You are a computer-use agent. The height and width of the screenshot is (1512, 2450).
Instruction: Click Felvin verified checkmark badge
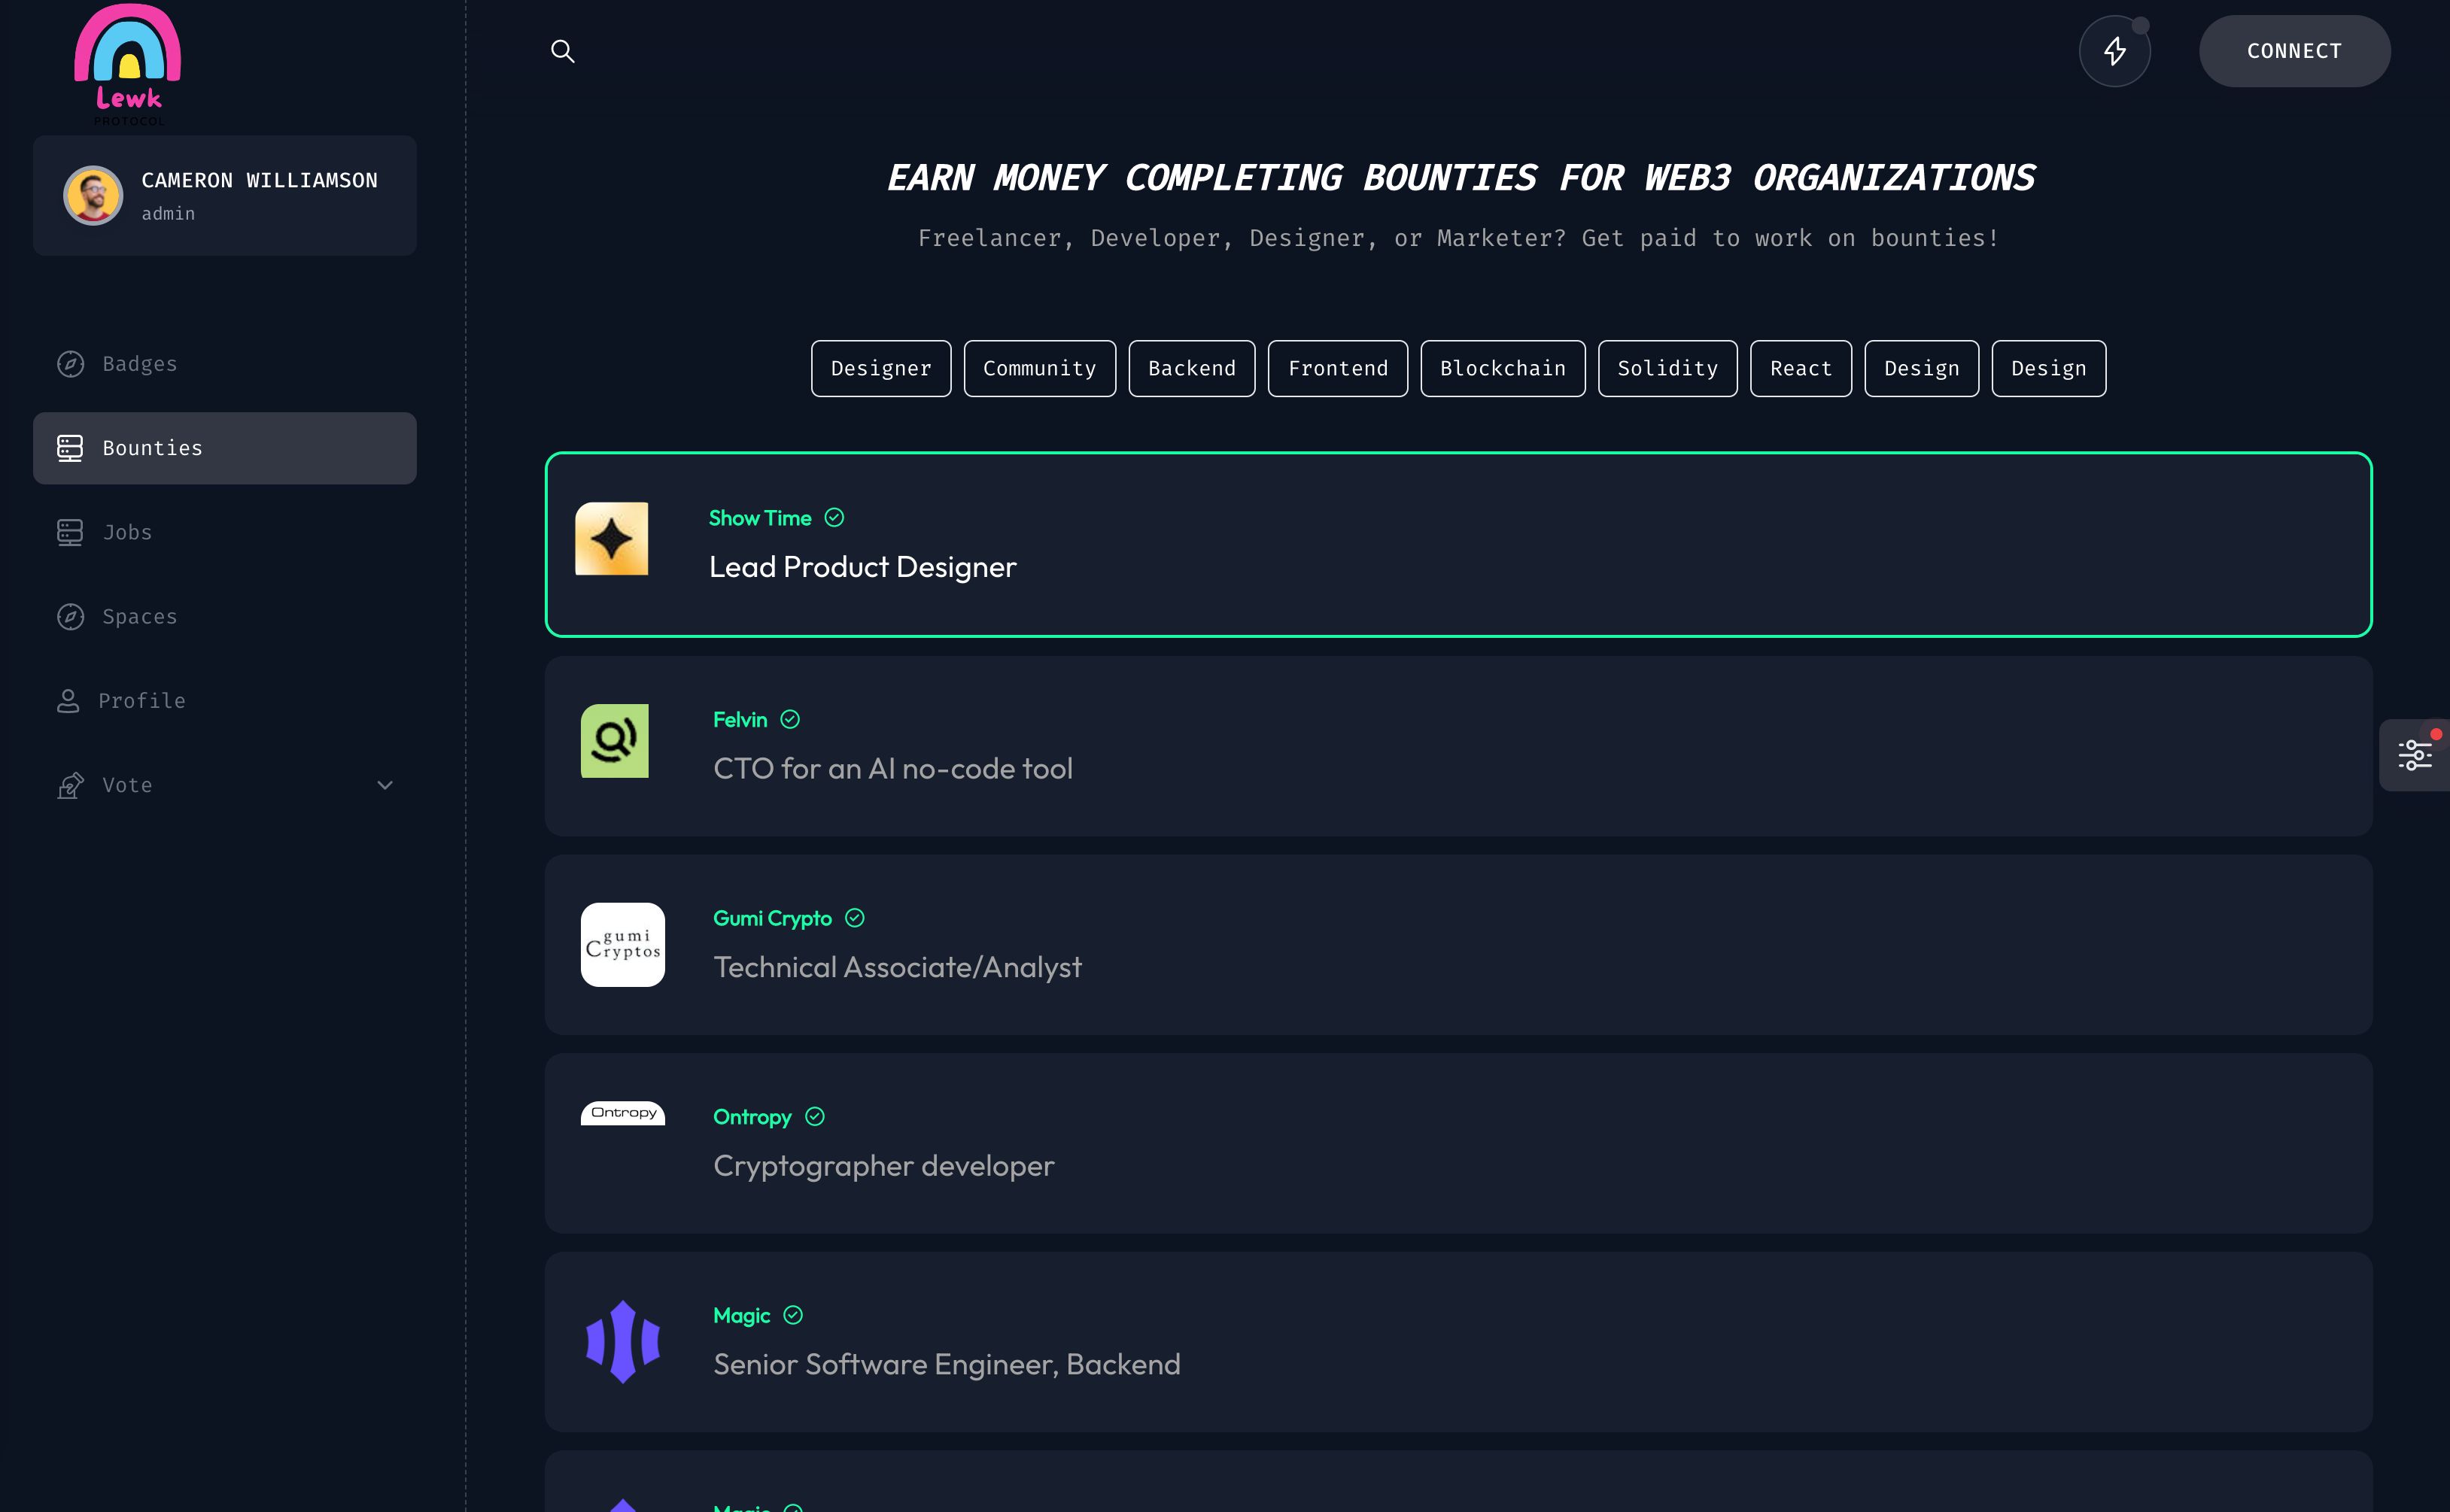[x=790, y=720]
